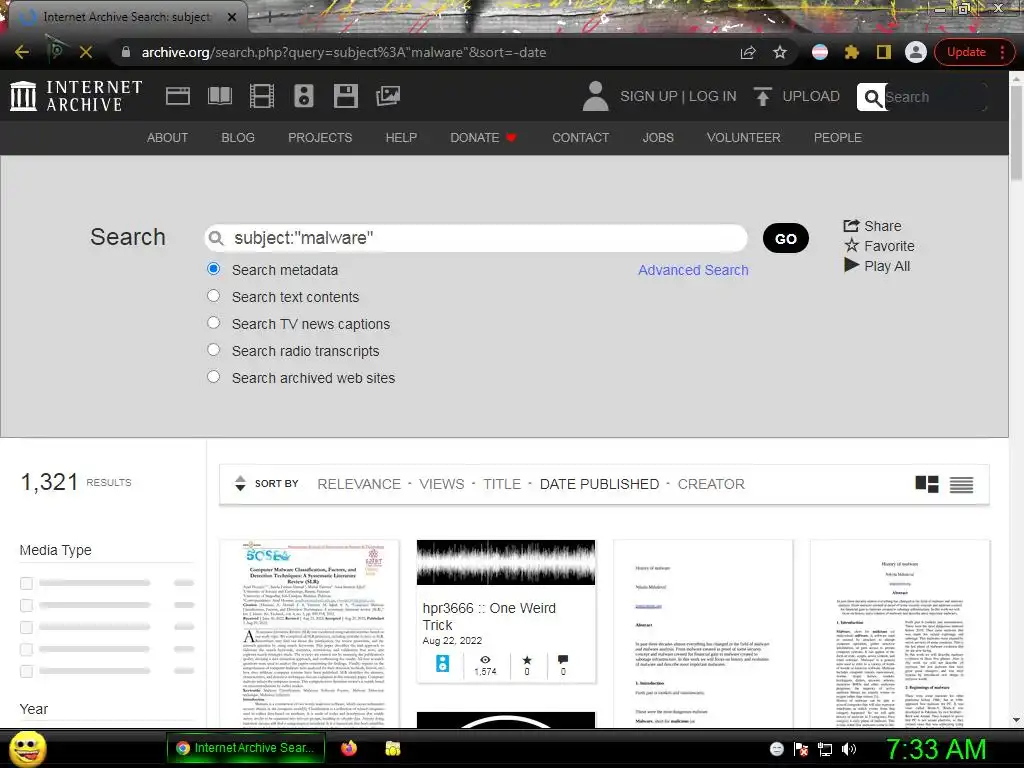Click the Chrome Update button
Image resolution: width=1024 pixels, height=768 pixels.
pyautogui.click(x=966, y=52)
